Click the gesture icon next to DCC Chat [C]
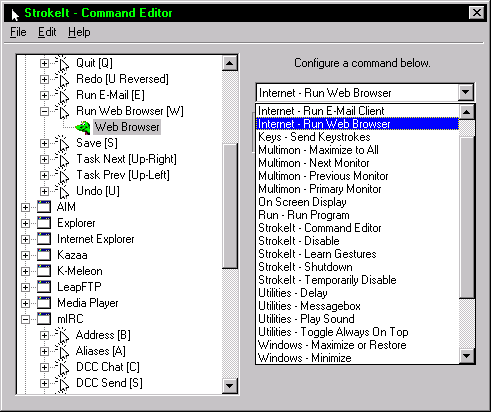Screen dimensions: 491x412 62,367
